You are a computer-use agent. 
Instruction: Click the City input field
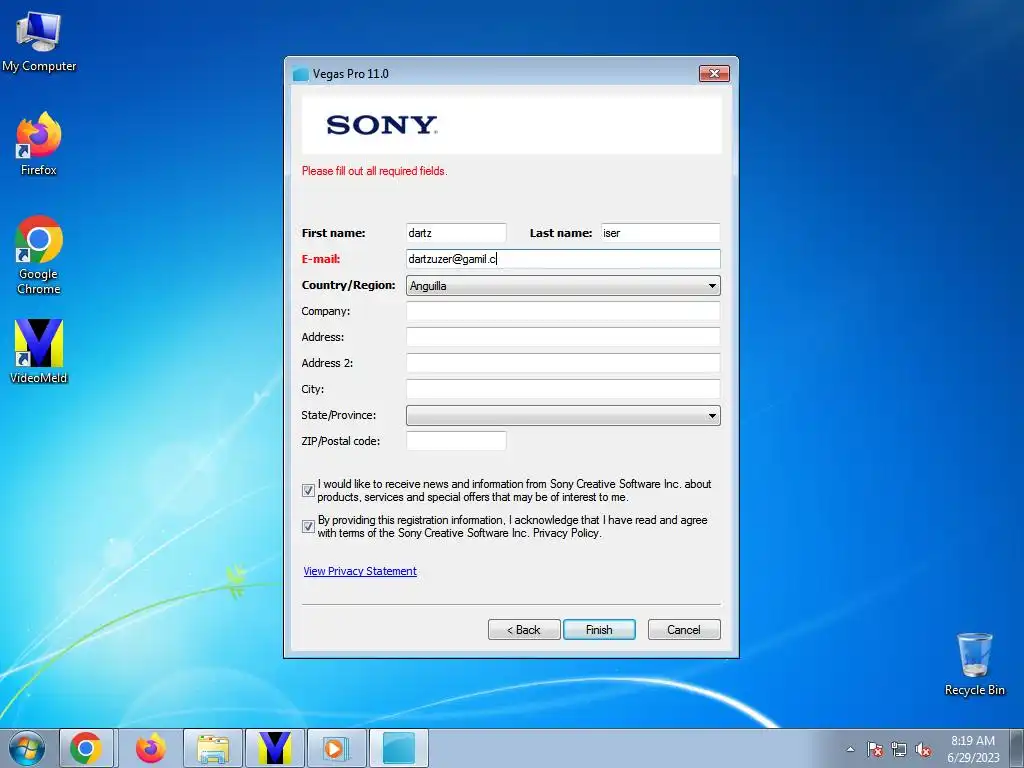coord(563,389)
